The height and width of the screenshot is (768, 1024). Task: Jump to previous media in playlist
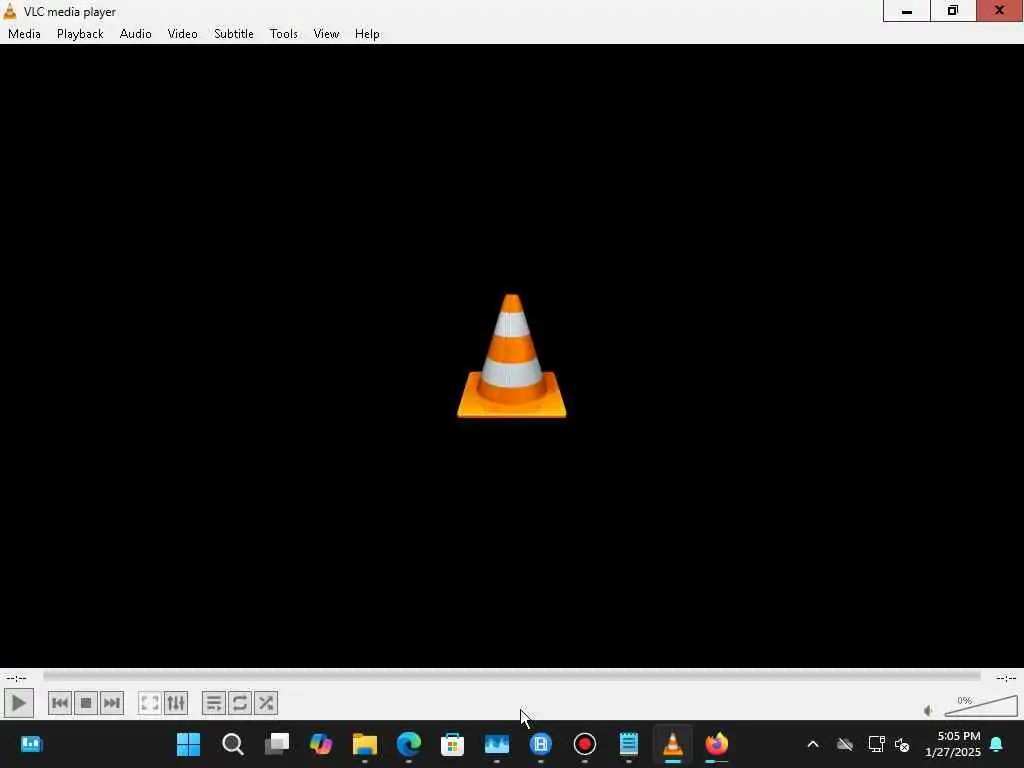[60, 703]
